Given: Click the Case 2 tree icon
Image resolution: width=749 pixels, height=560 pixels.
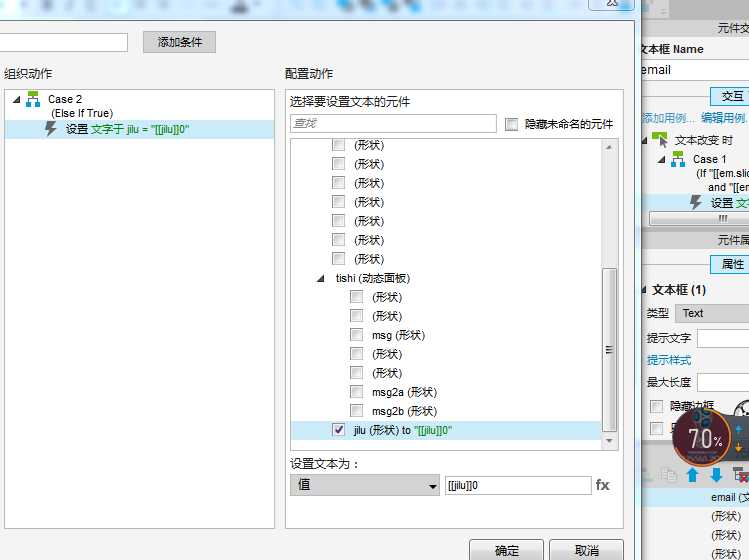Looking at the screenshot, I should (32, 99).
